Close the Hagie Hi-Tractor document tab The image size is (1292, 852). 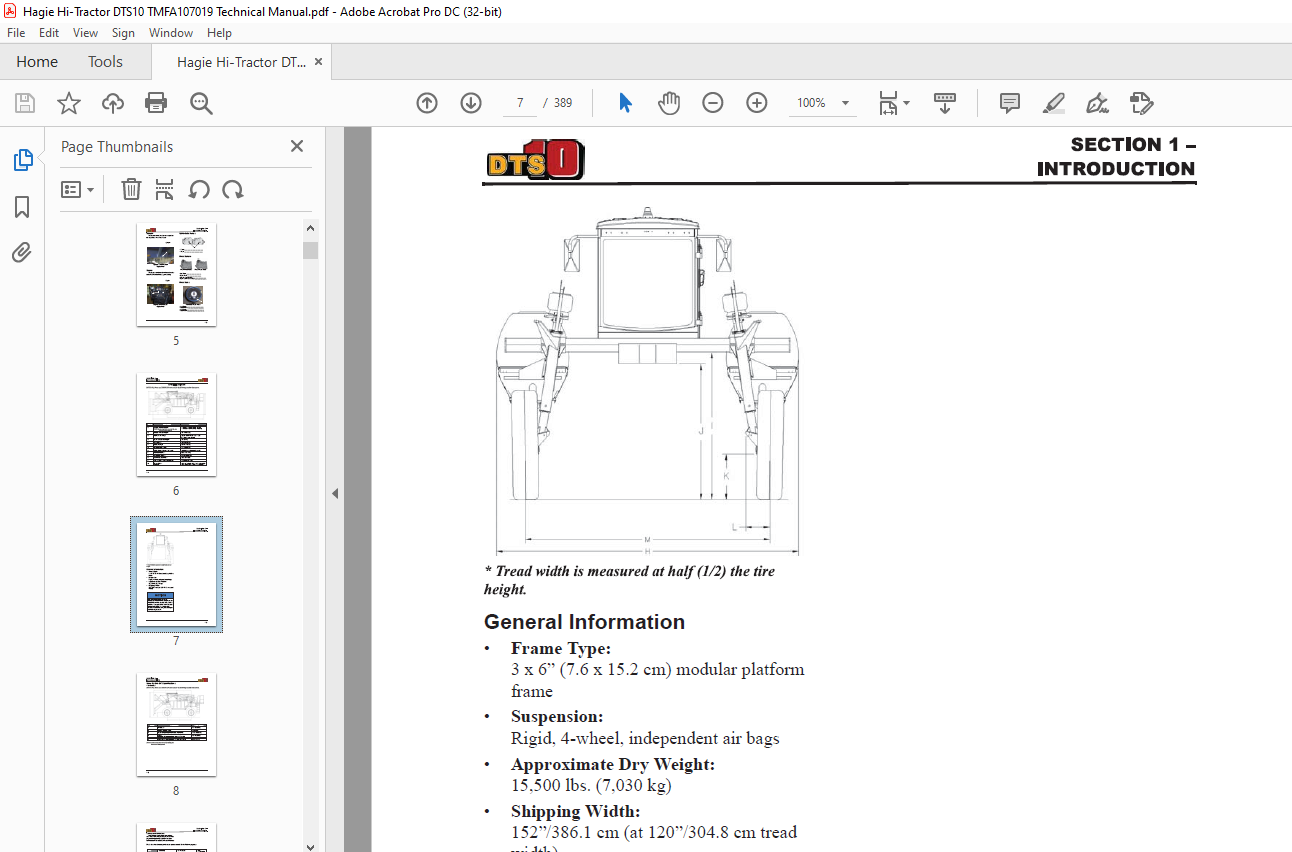pos(319,62)
